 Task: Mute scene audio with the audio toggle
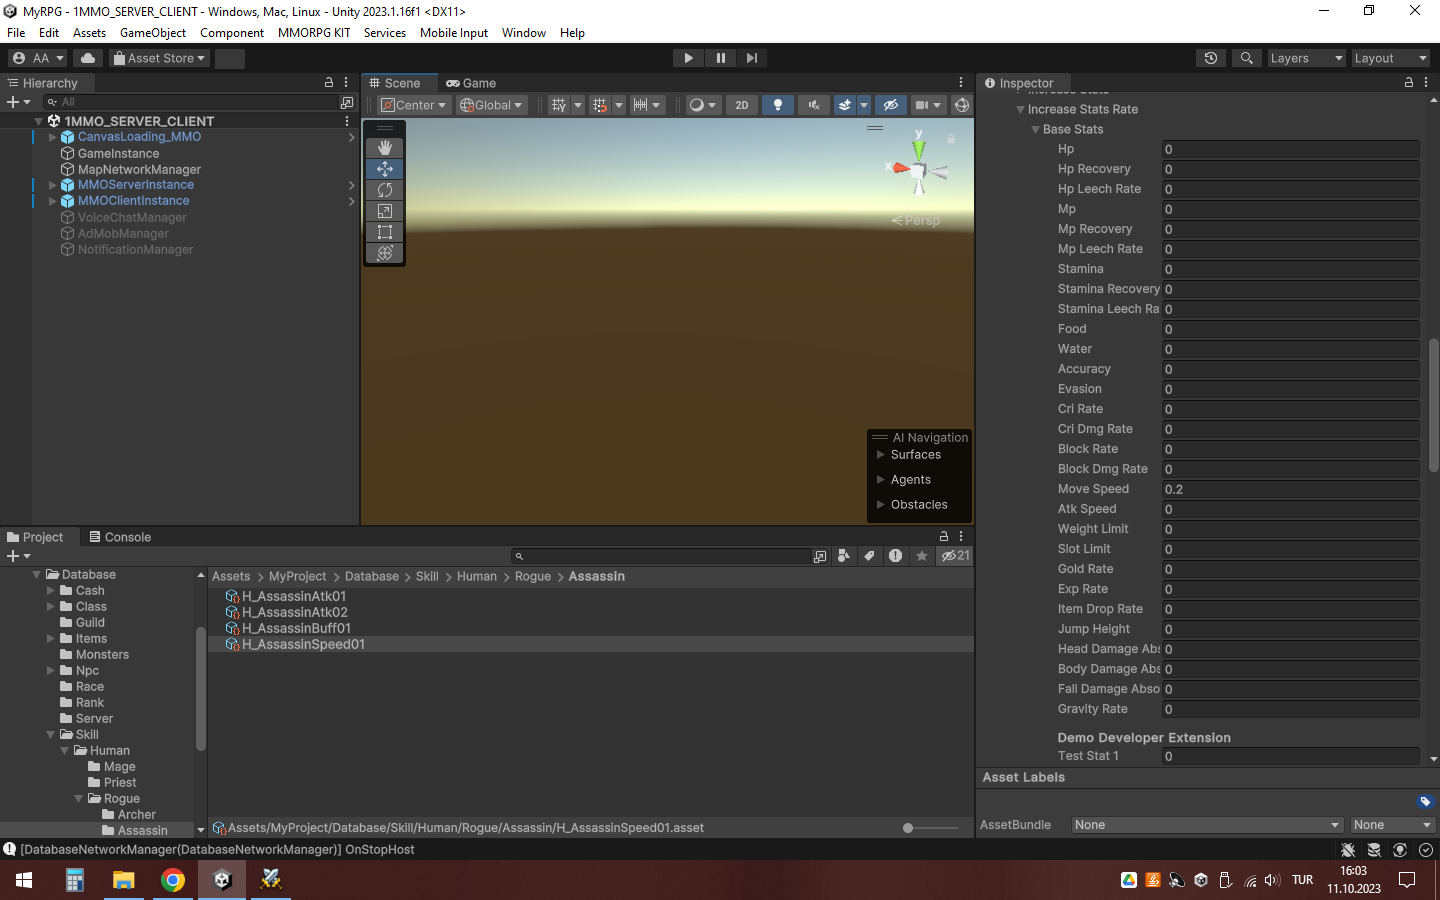pyautogui.click(x=812, y=104)
